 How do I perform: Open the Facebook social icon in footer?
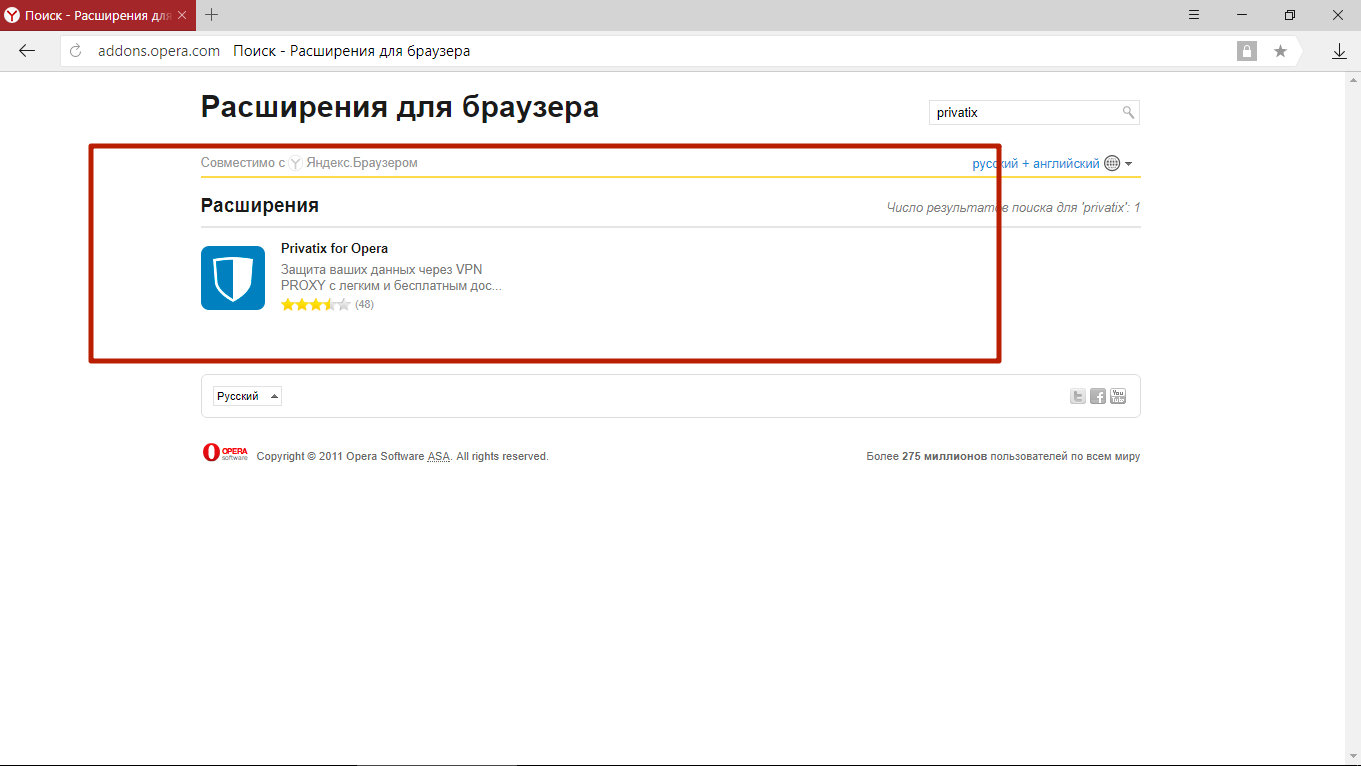[1098, 396]
